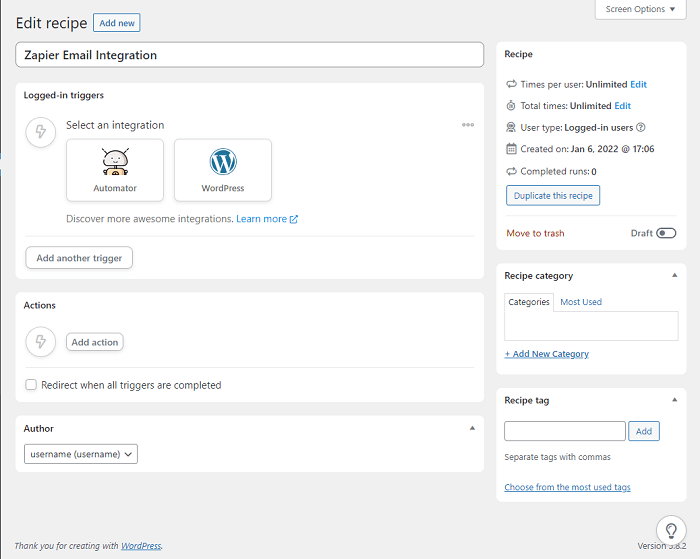700x559 pixels.
Task: Click the lightning bolt icon beside the trigger
Action: 41,132
